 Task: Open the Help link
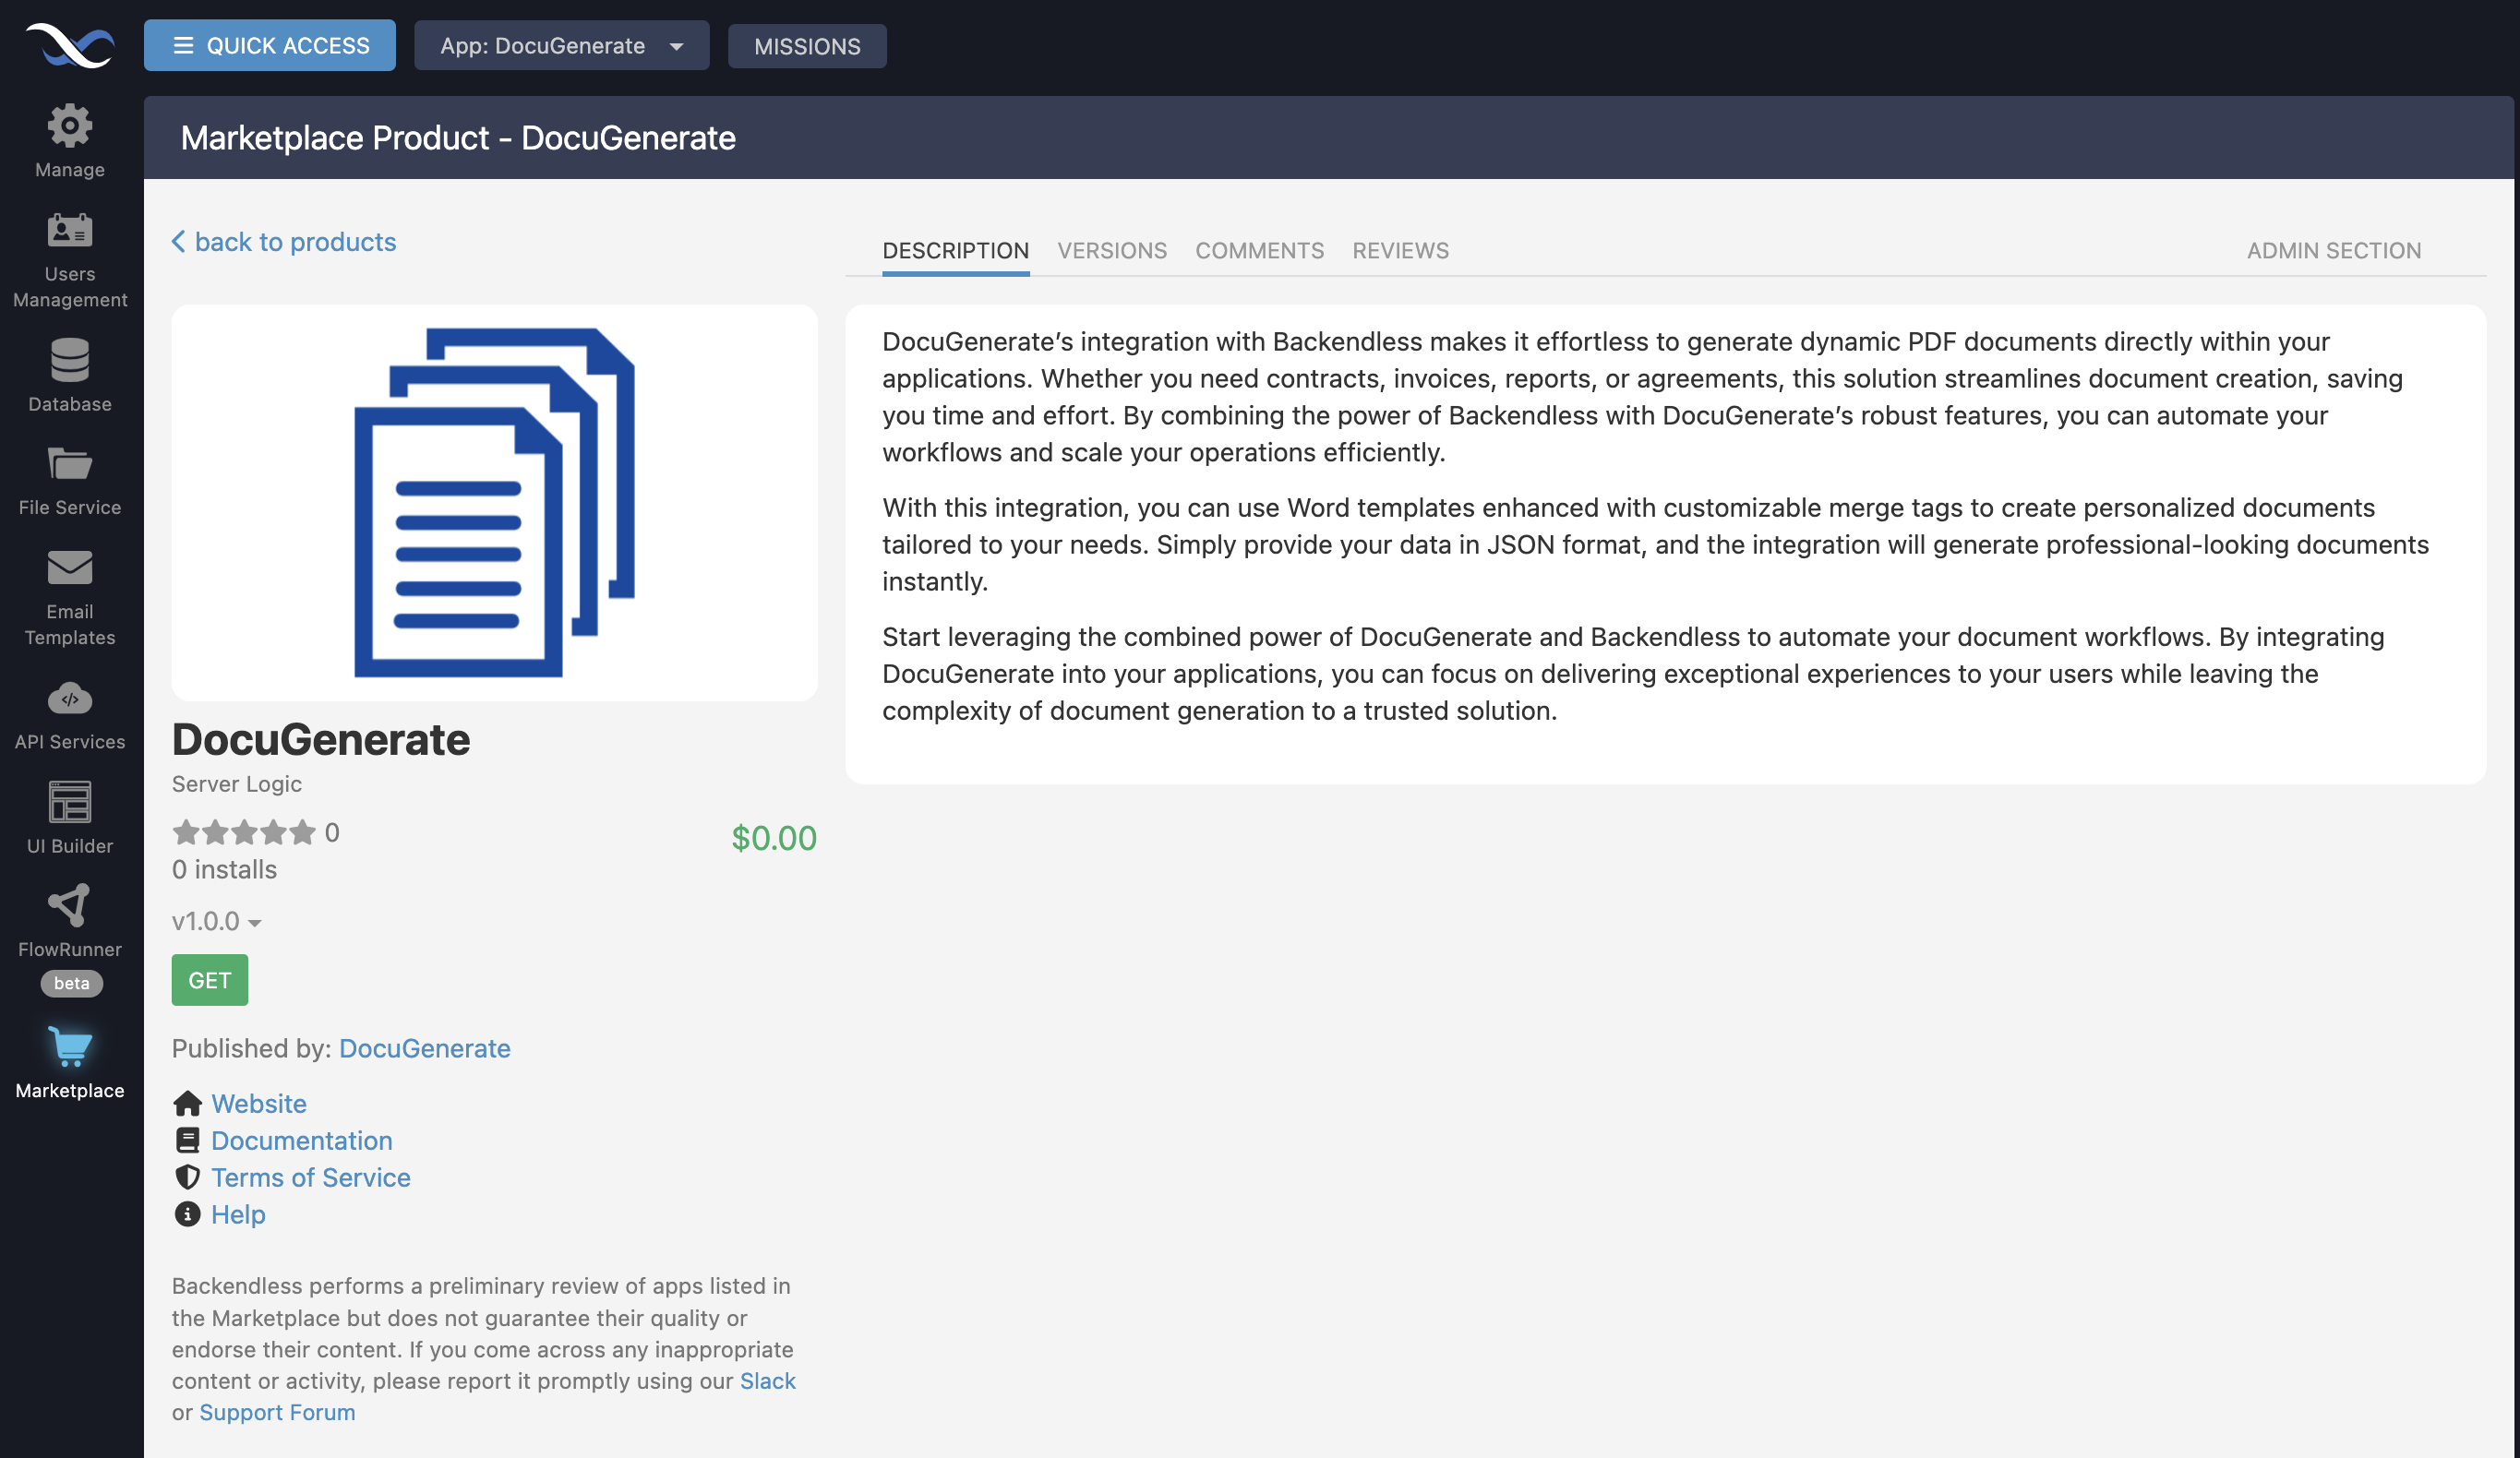click(x=238, y=1214)
